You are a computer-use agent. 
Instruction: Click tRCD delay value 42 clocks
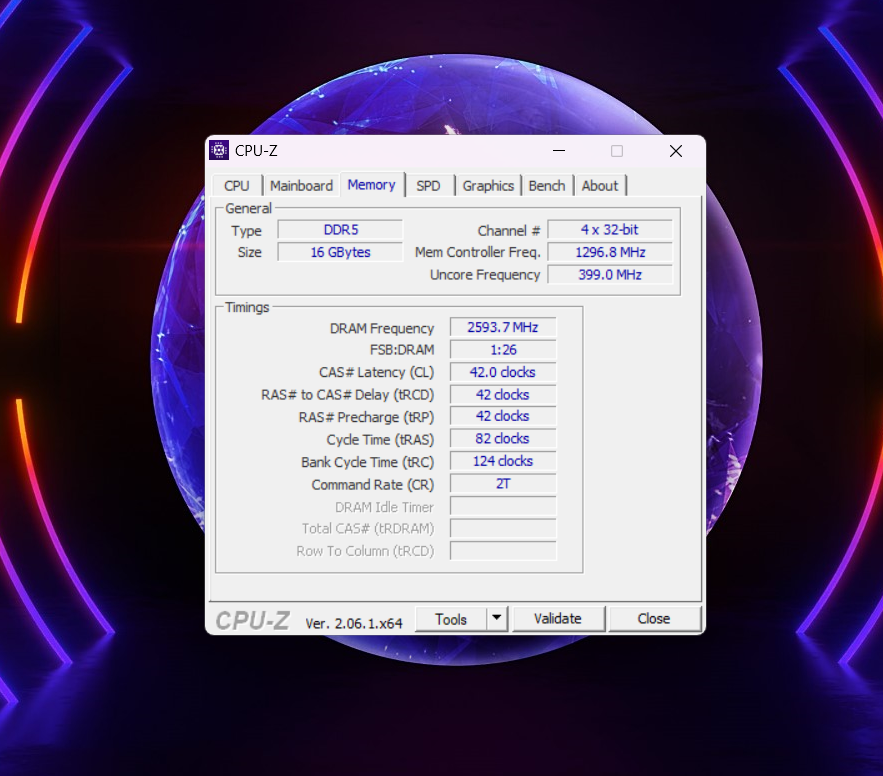point(503,395)
